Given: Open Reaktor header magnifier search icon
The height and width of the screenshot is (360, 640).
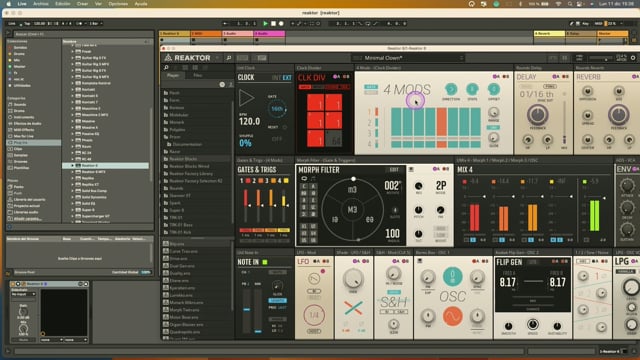Looking at the screenshot, I should point(229,58).
